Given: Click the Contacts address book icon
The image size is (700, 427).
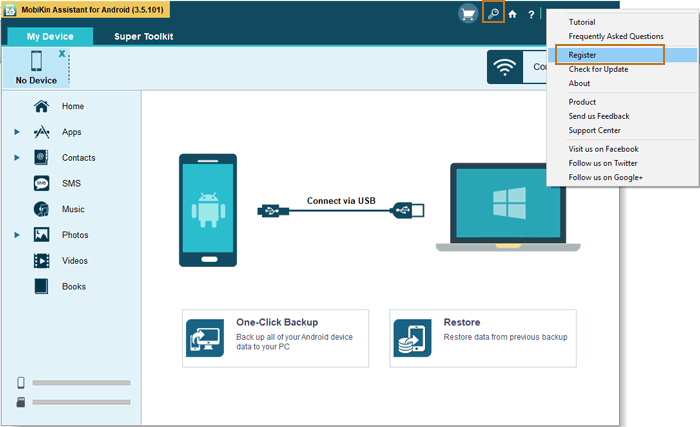Looking at the screenshot, I should pos(42,157).
